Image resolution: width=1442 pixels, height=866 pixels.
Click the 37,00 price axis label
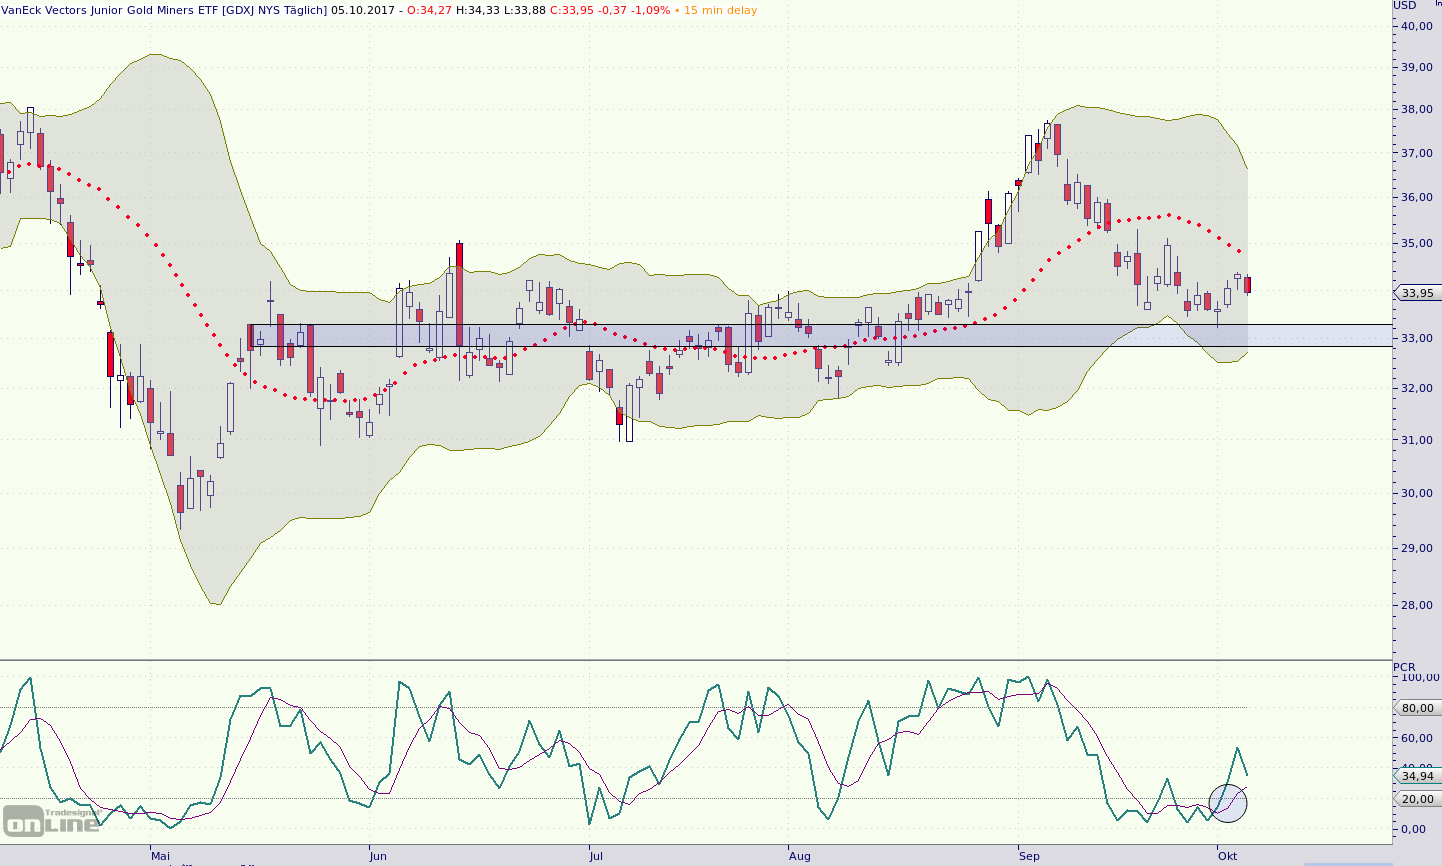point(1416,154)
